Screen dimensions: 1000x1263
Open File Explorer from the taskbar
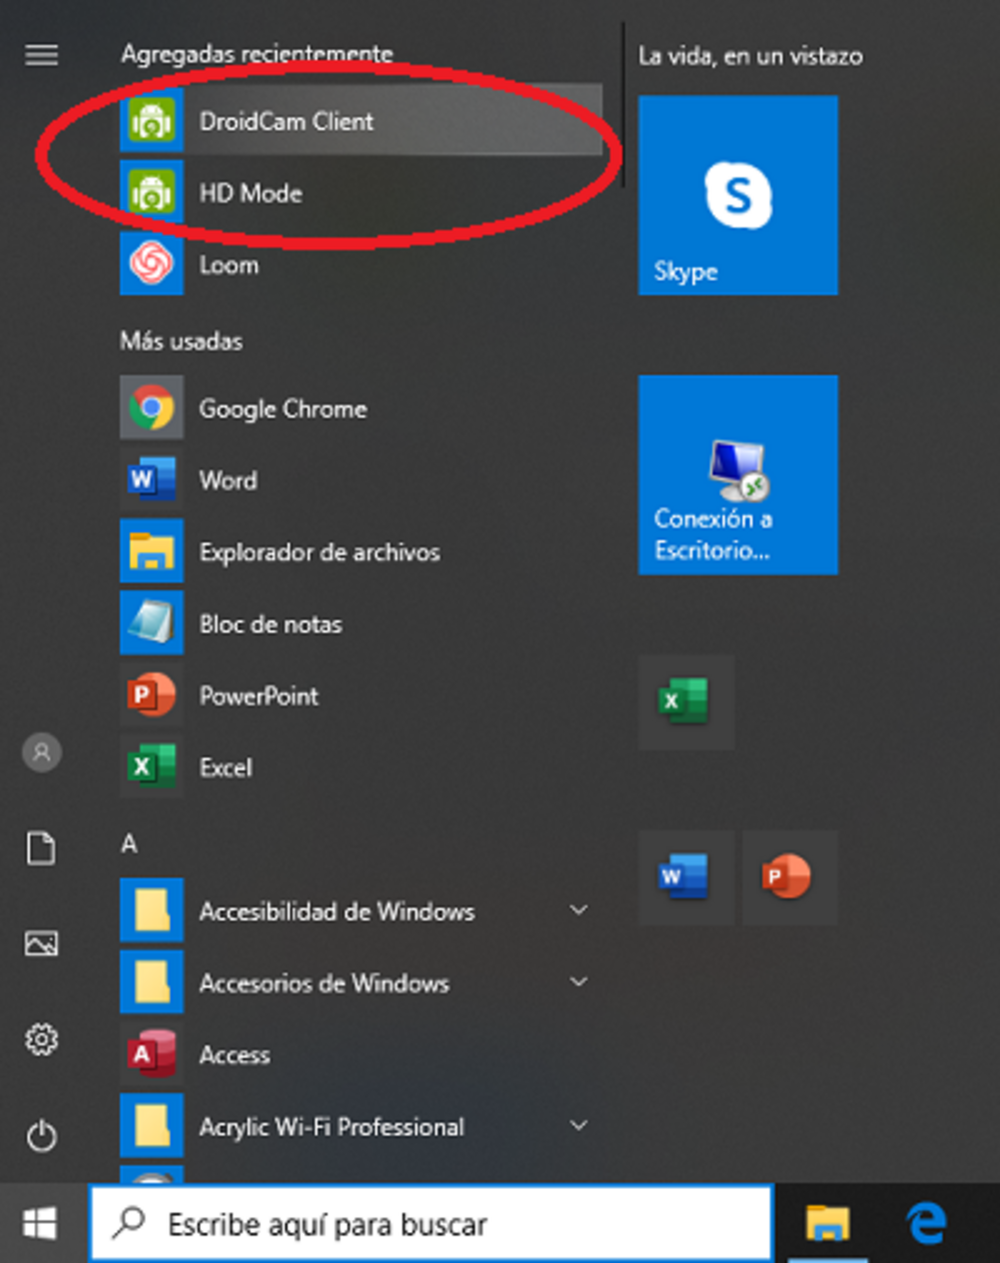(x=828, y=1223)
